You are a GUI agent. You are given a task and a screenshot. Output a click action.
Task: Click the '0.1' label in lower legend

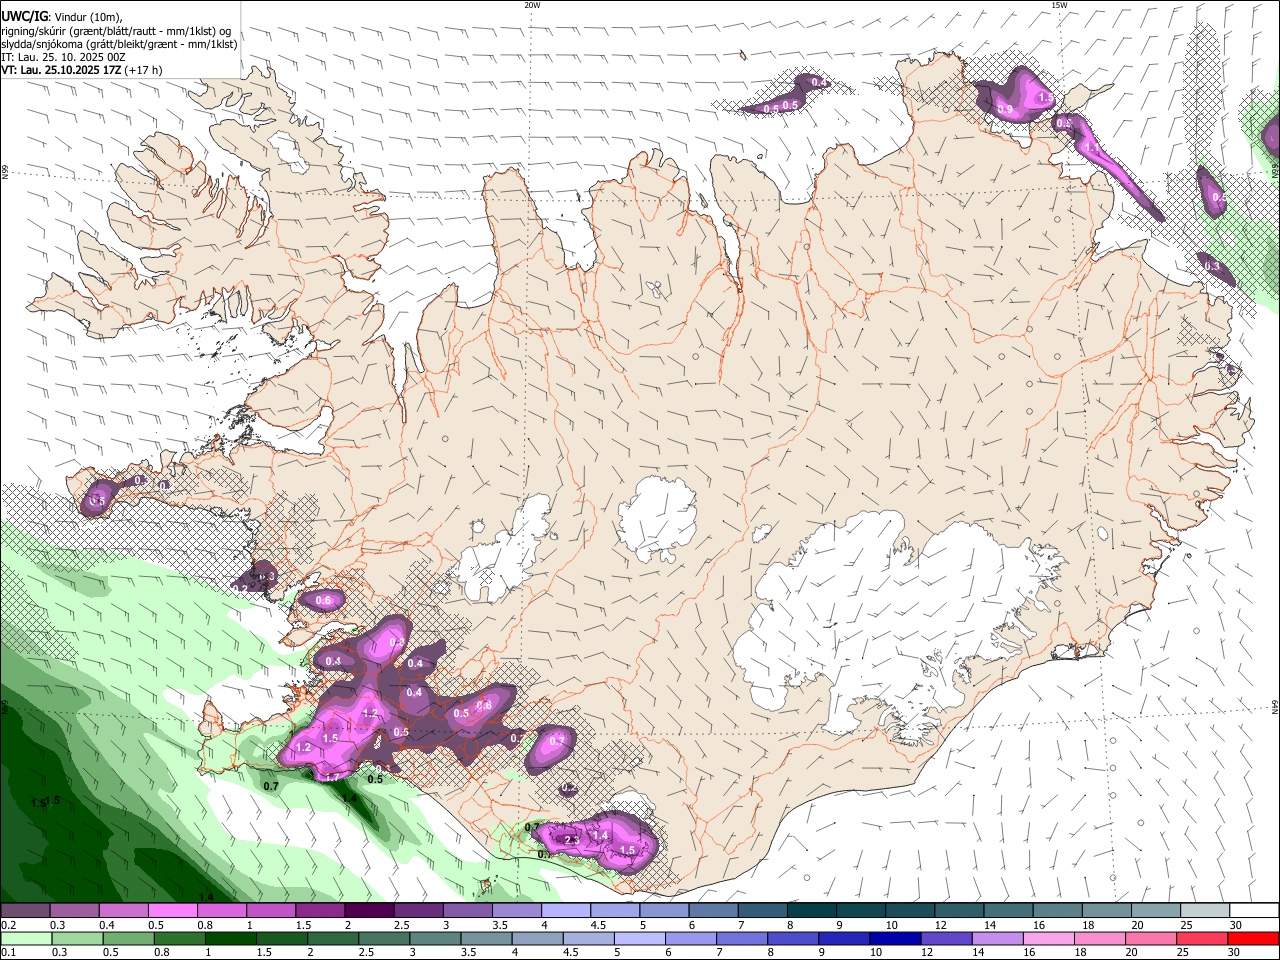8,953
